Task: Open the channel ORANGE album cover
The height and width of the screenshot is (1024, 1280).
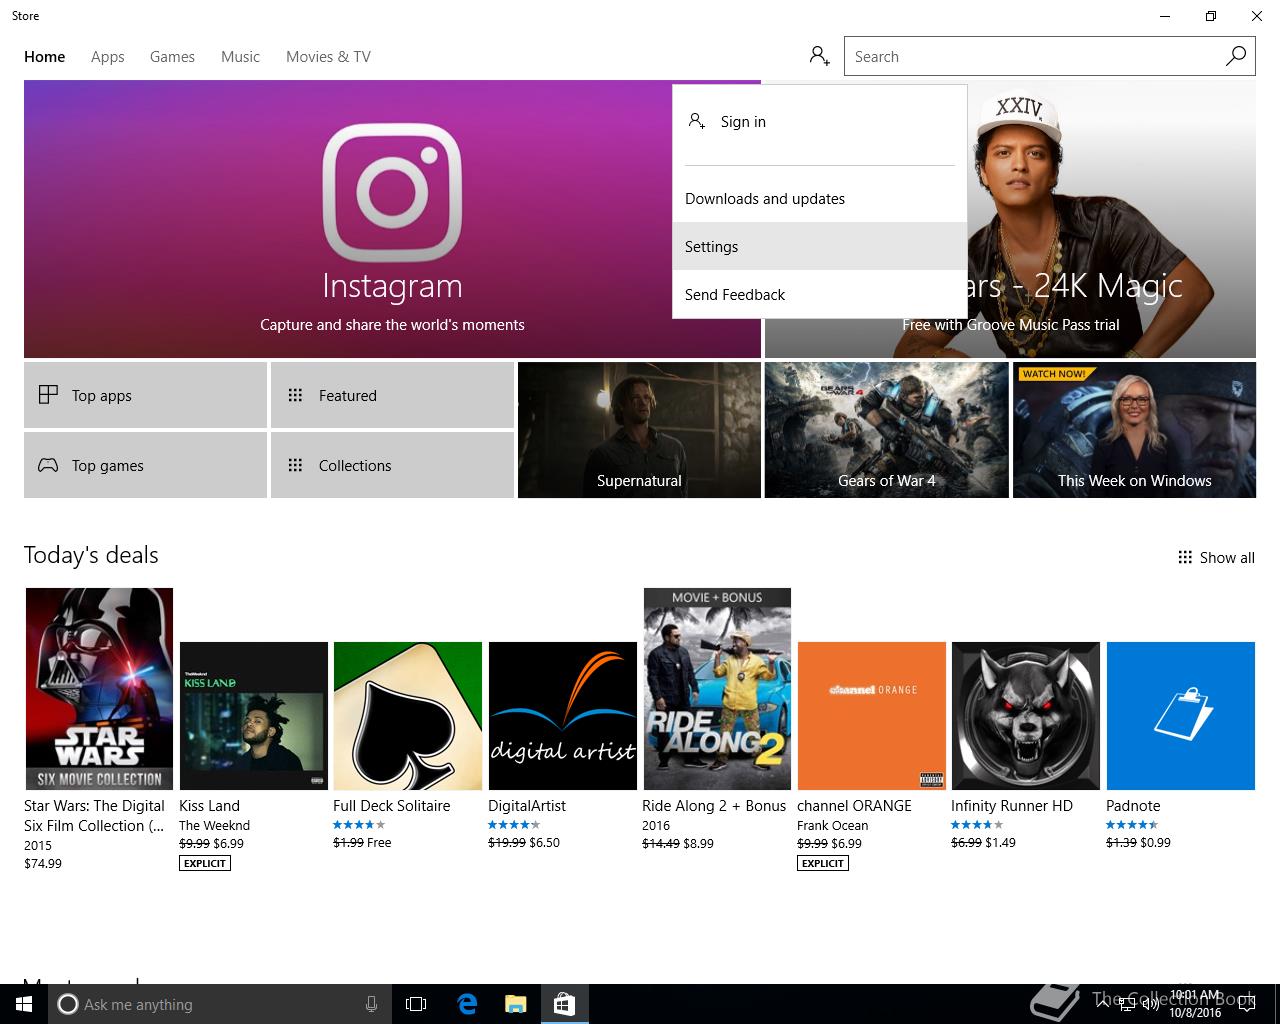Action: [872, 716]
